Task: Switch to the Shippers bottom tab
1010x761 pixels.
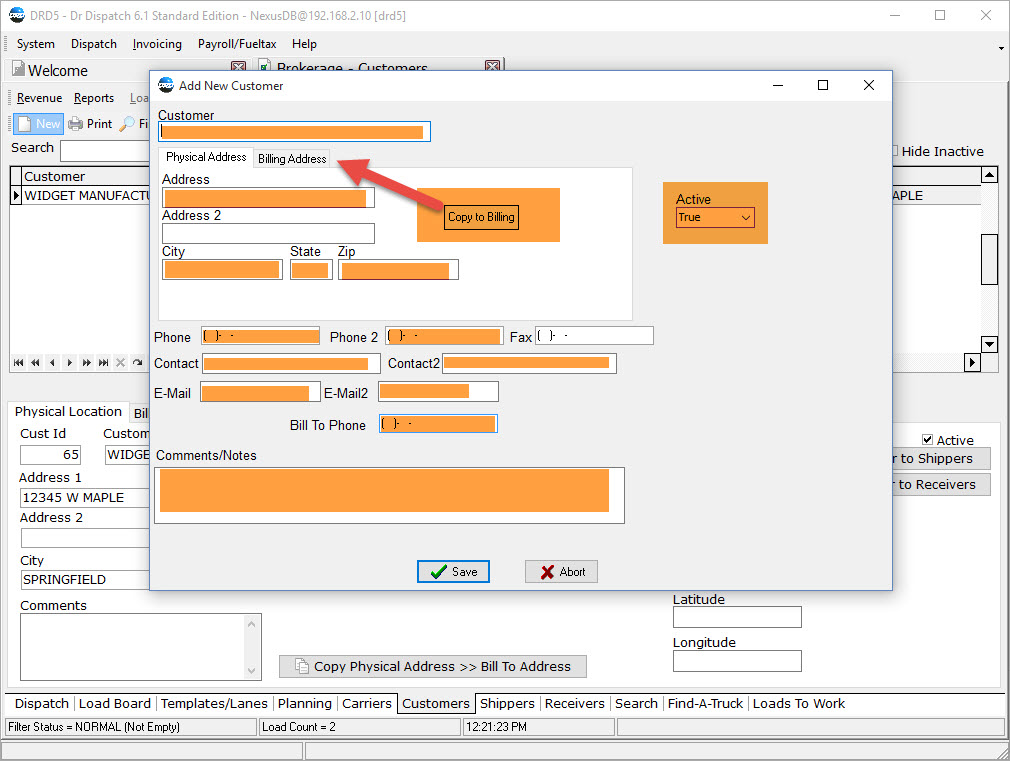Action: coord(507,703)
